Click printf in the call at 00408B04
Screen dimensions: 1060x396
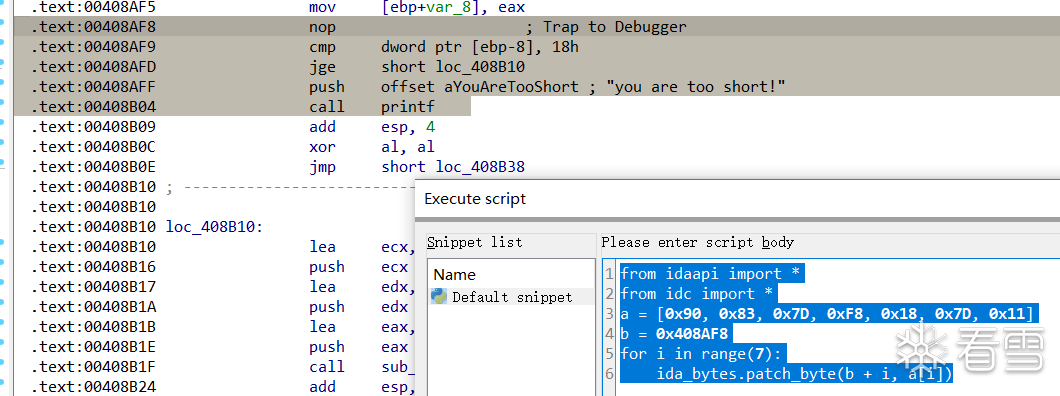click(x=408, y=107)
